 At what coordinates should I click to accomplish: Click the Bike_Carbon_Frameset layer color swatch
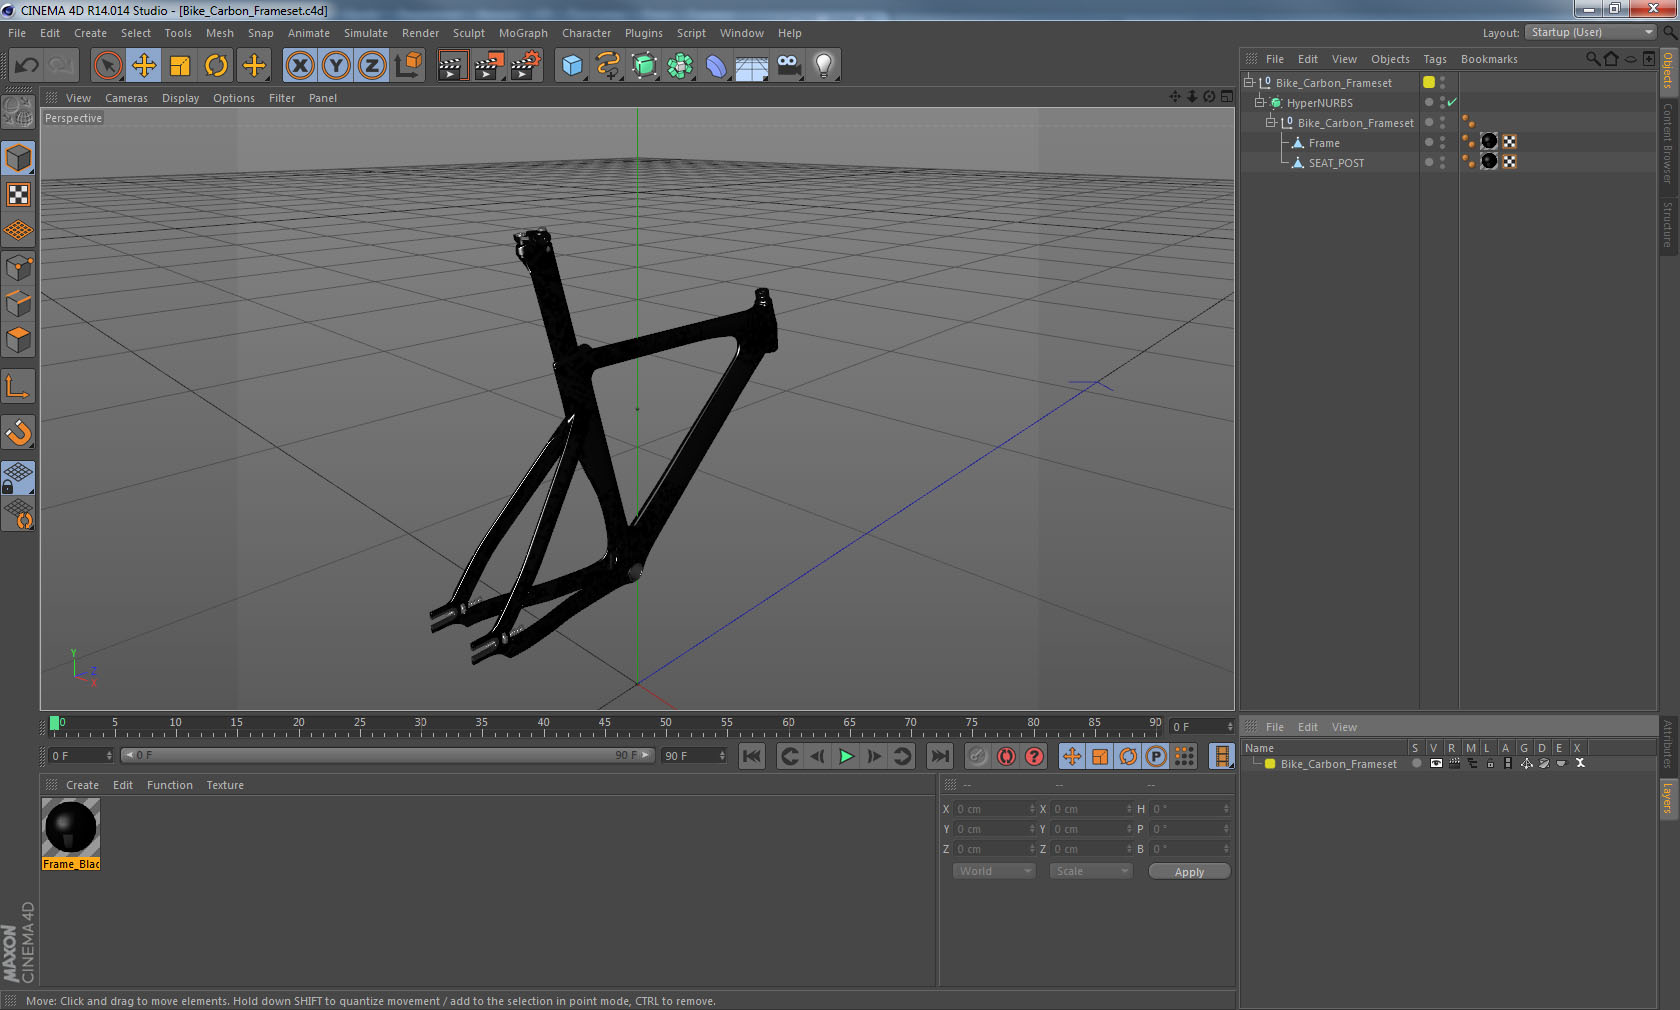(x=1270, y=764)
